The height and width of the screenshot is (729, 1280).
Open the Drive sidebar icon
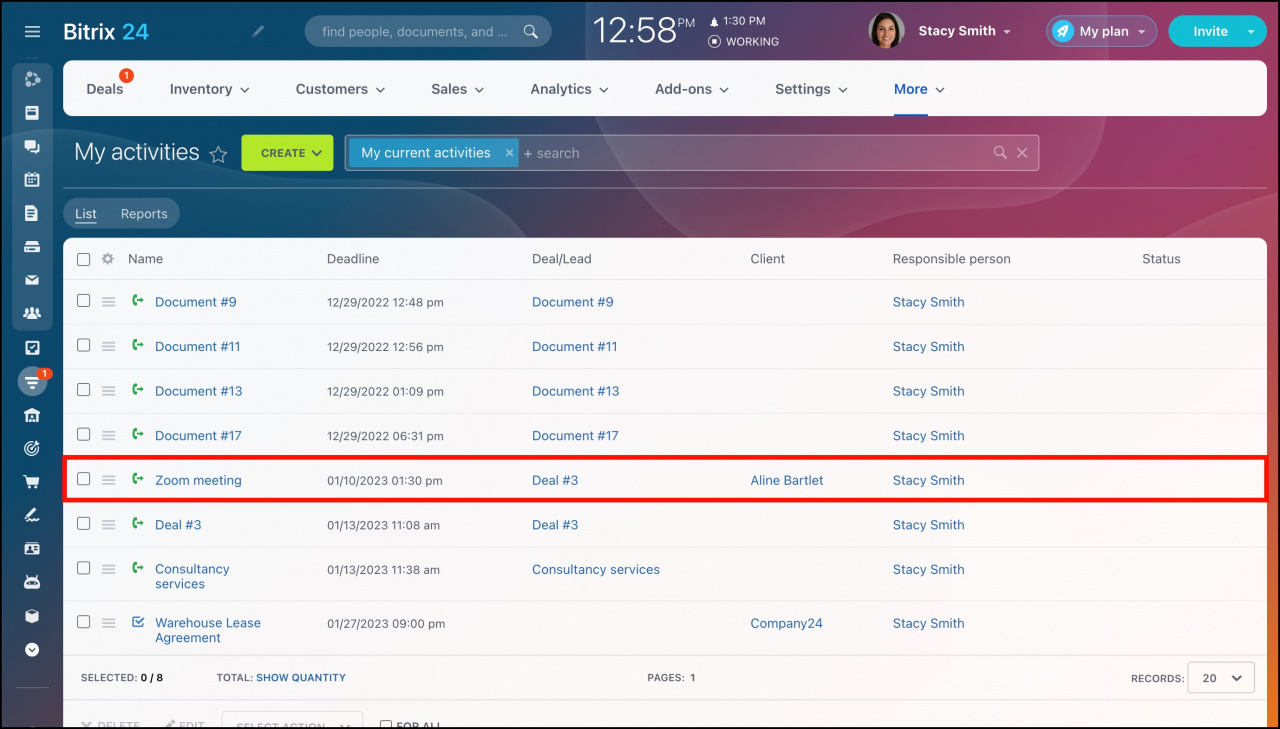[32, 247]
